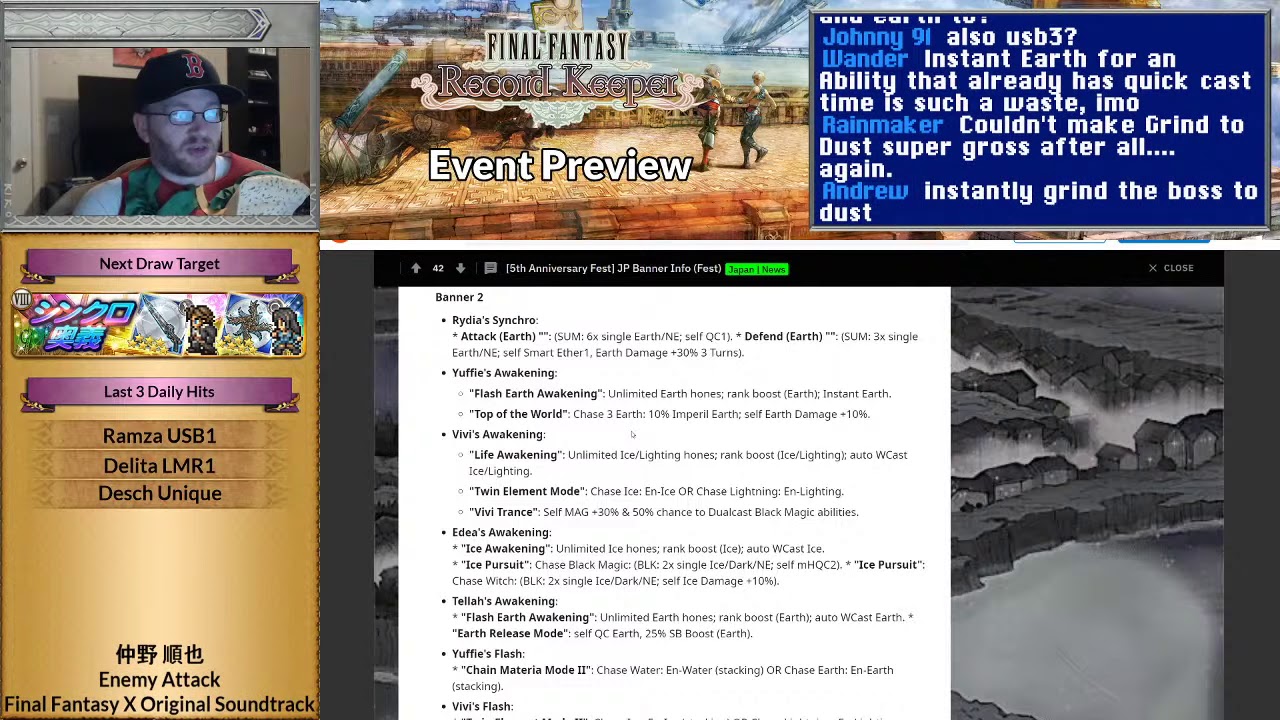Click 'Banner 2' heading in the post

tap(459, 297)
